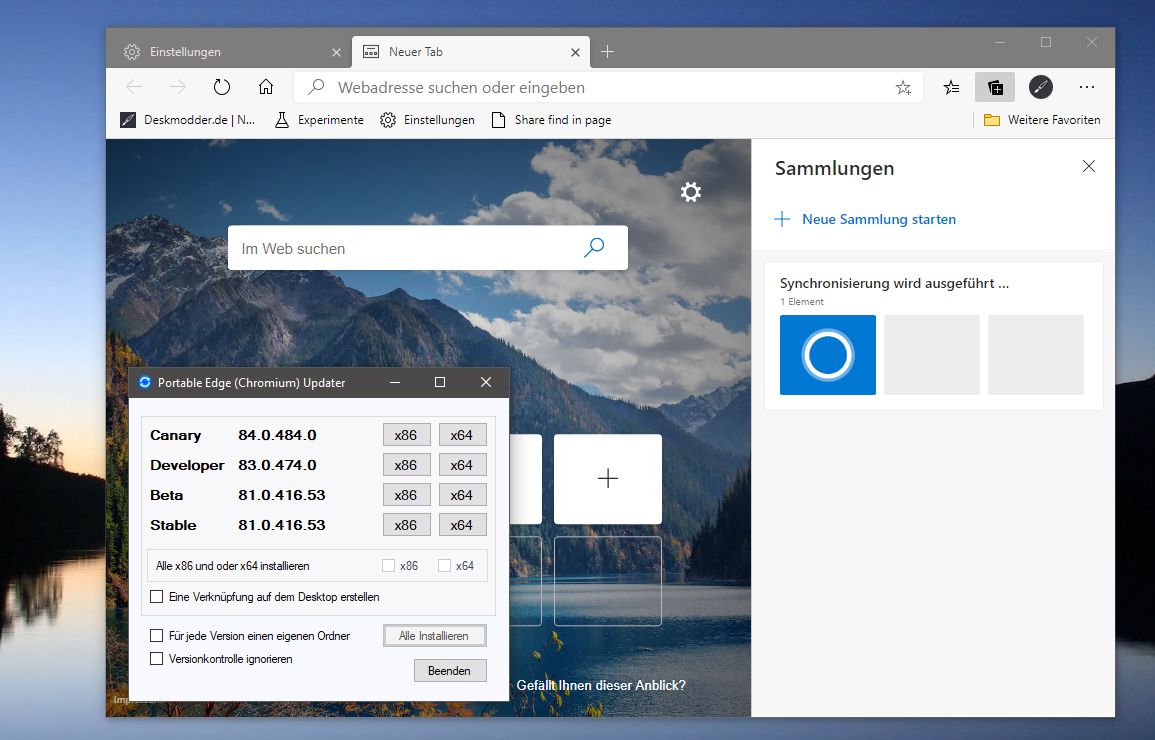Viewport: 1155px width, 740px height.
Task: Click the magnifier in the web search box
Action: 594,247
